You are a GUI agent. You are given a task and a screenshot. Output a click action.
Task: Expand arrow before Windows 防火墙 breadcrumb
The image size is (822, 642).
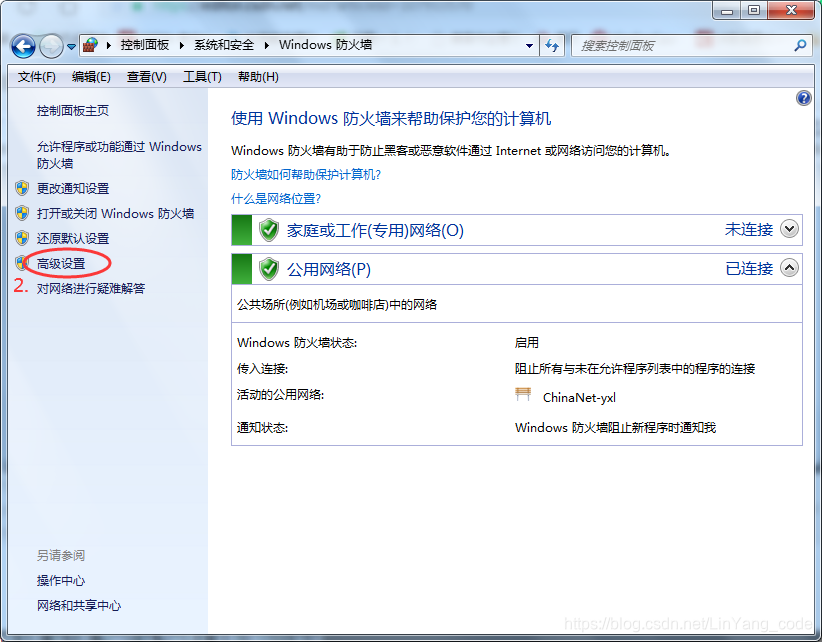[266, 46]
